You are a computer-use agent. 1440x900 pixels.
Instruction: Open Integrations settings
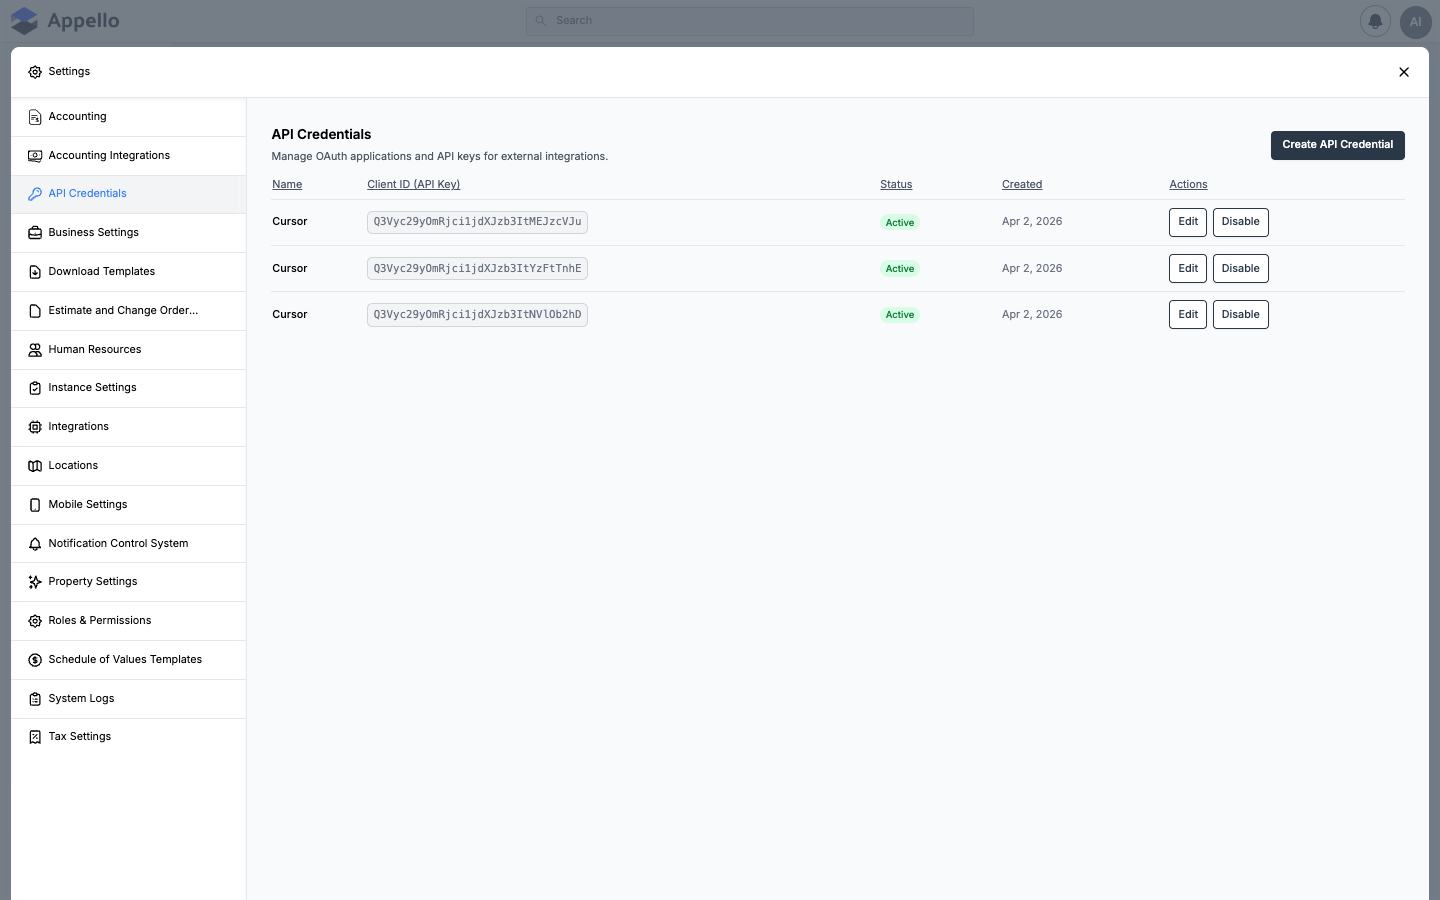click(x=128, y=427)
